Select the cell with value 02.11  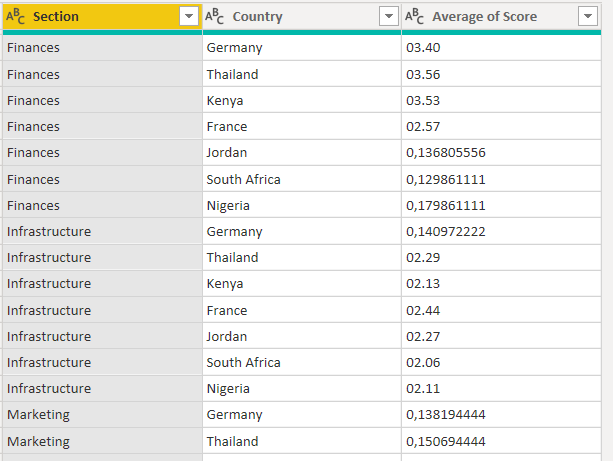pos(502,389)
